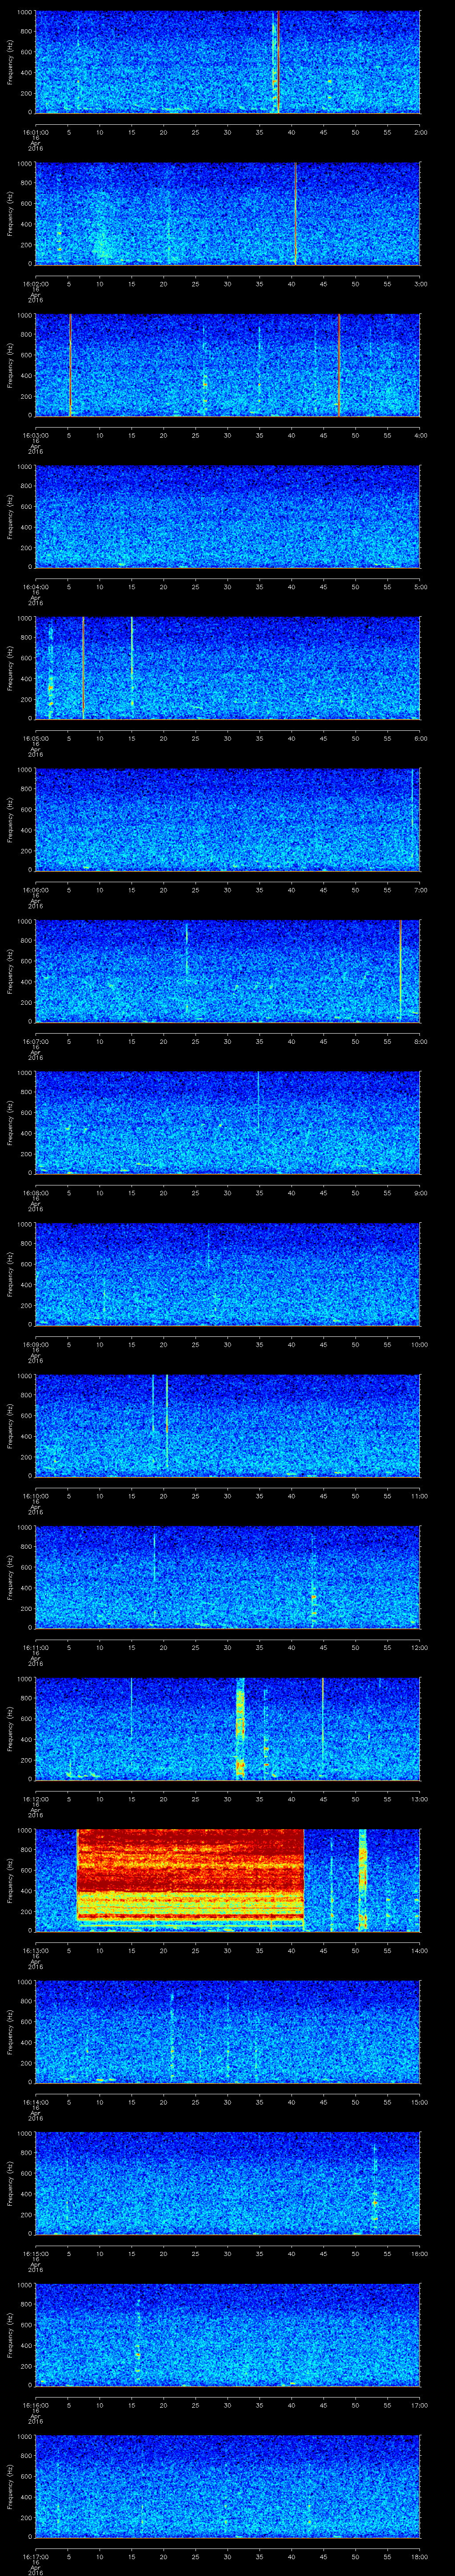Click the 16:10:00 start time label
Screen dimensions: 455x2576
pyautogui.click(x=35, y=1496)
